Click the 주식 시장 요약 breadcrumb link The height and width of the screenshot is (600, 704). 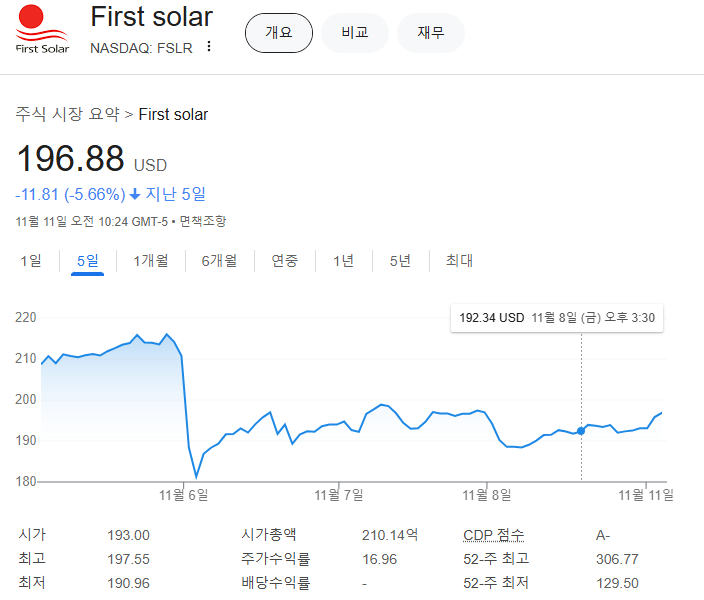point(67,114)
